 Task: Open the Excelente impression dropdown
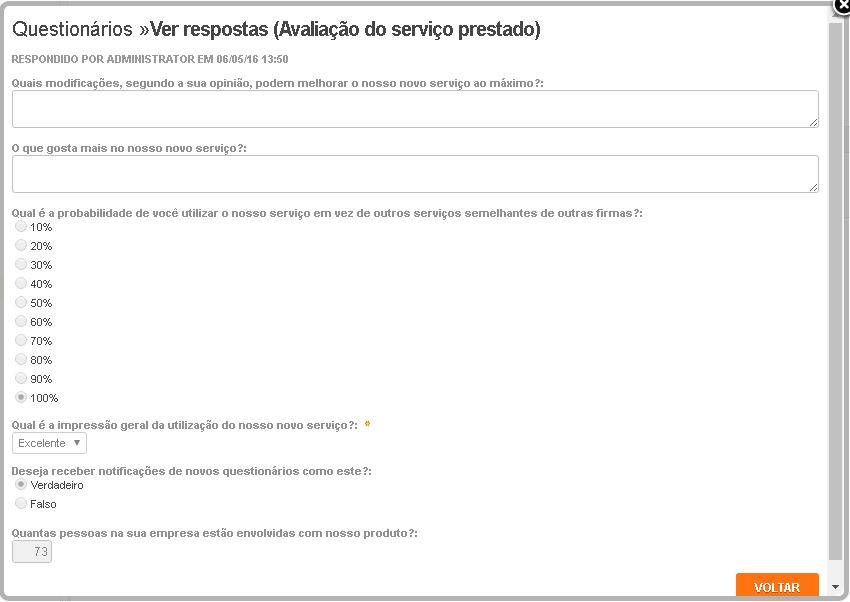pyautogui.click(x=49, y=443)
